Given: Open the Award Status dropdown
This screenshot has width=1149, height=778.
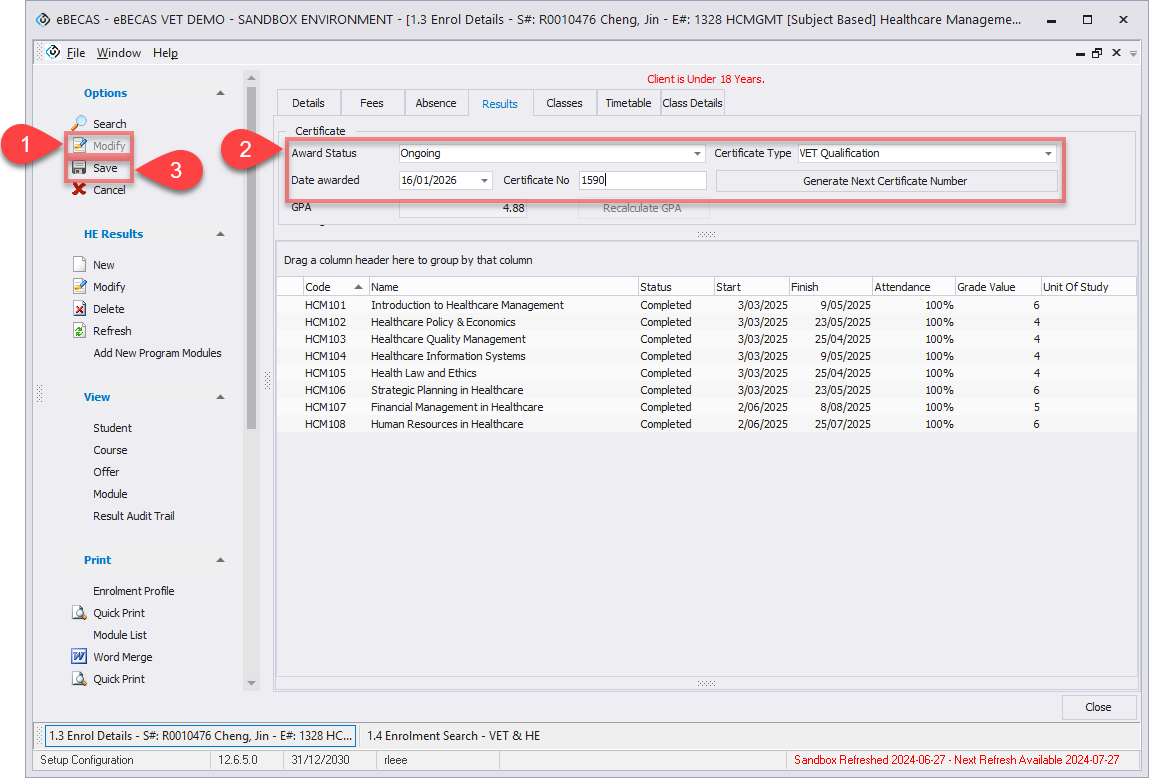Looking at the screenshot, I should pos(697,154).
